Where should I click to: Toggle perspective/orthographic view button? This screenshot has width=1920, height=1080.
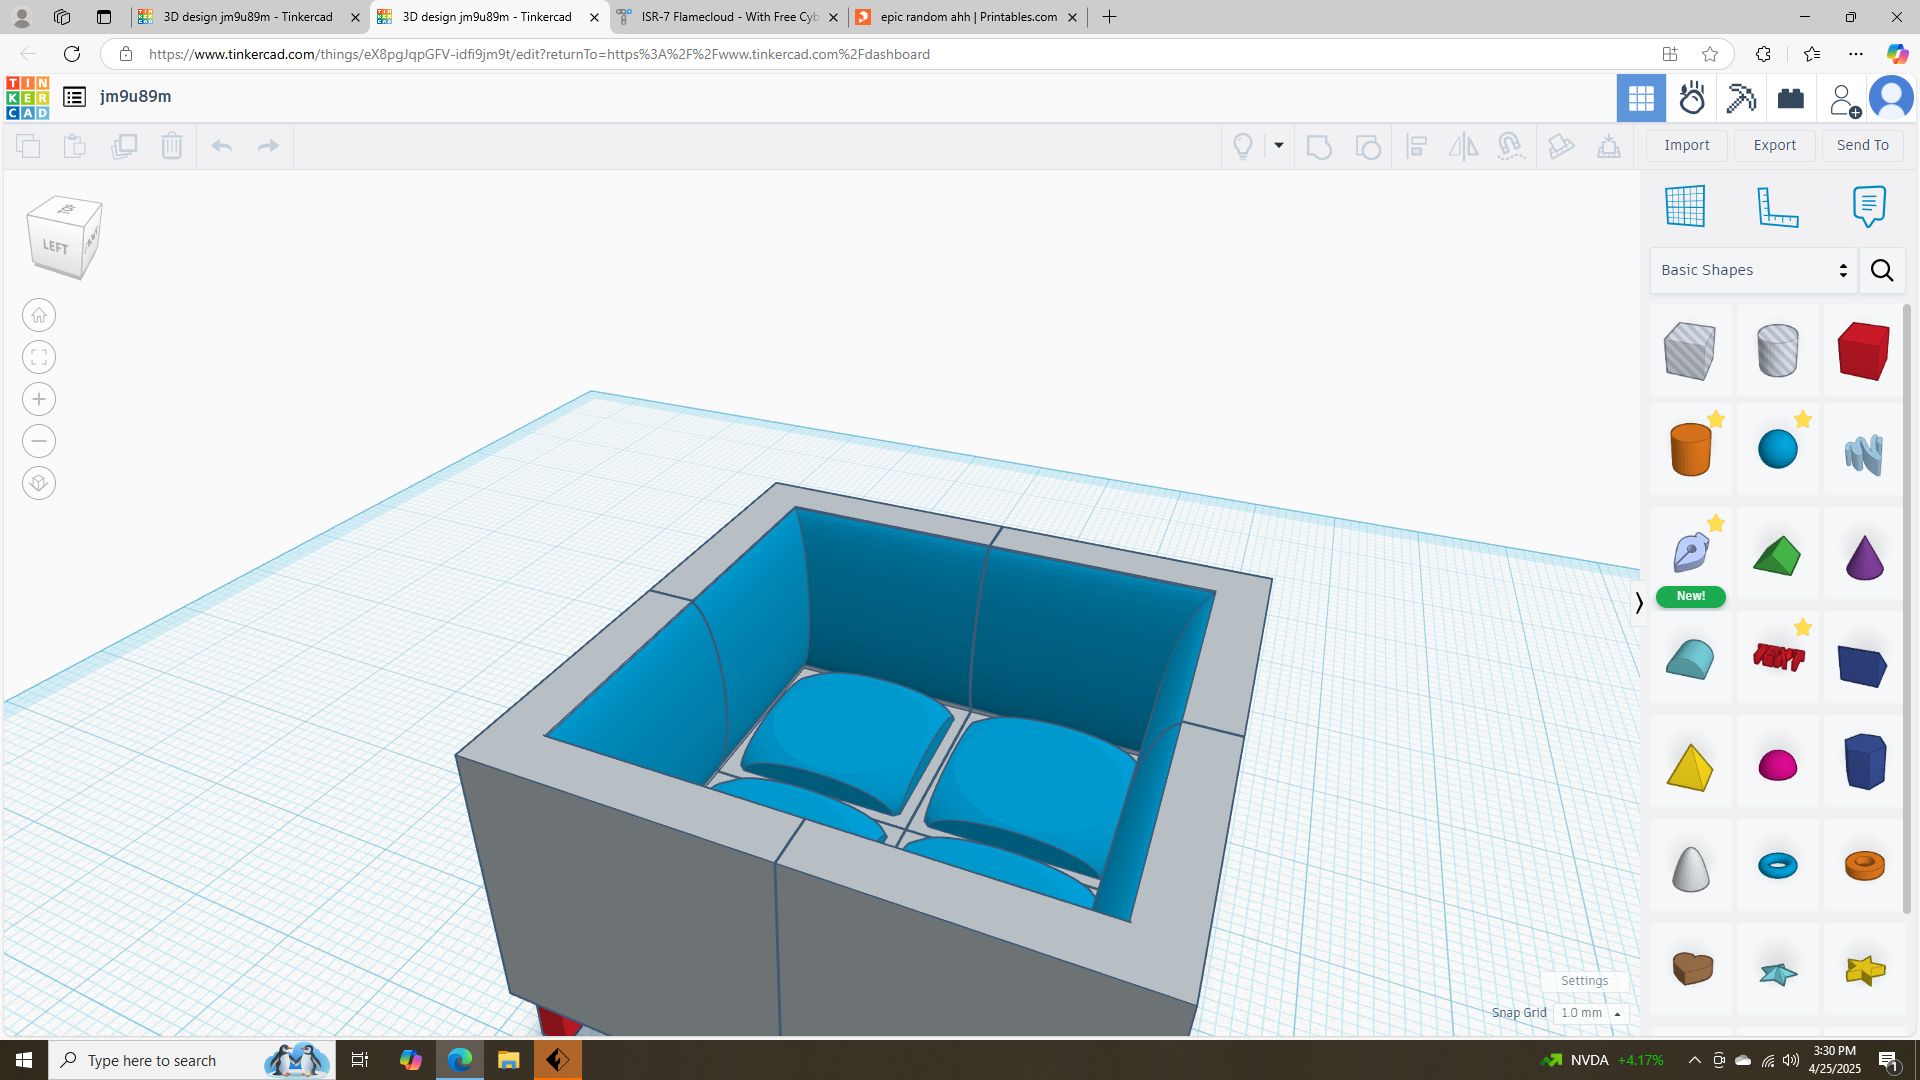point(39,483)
